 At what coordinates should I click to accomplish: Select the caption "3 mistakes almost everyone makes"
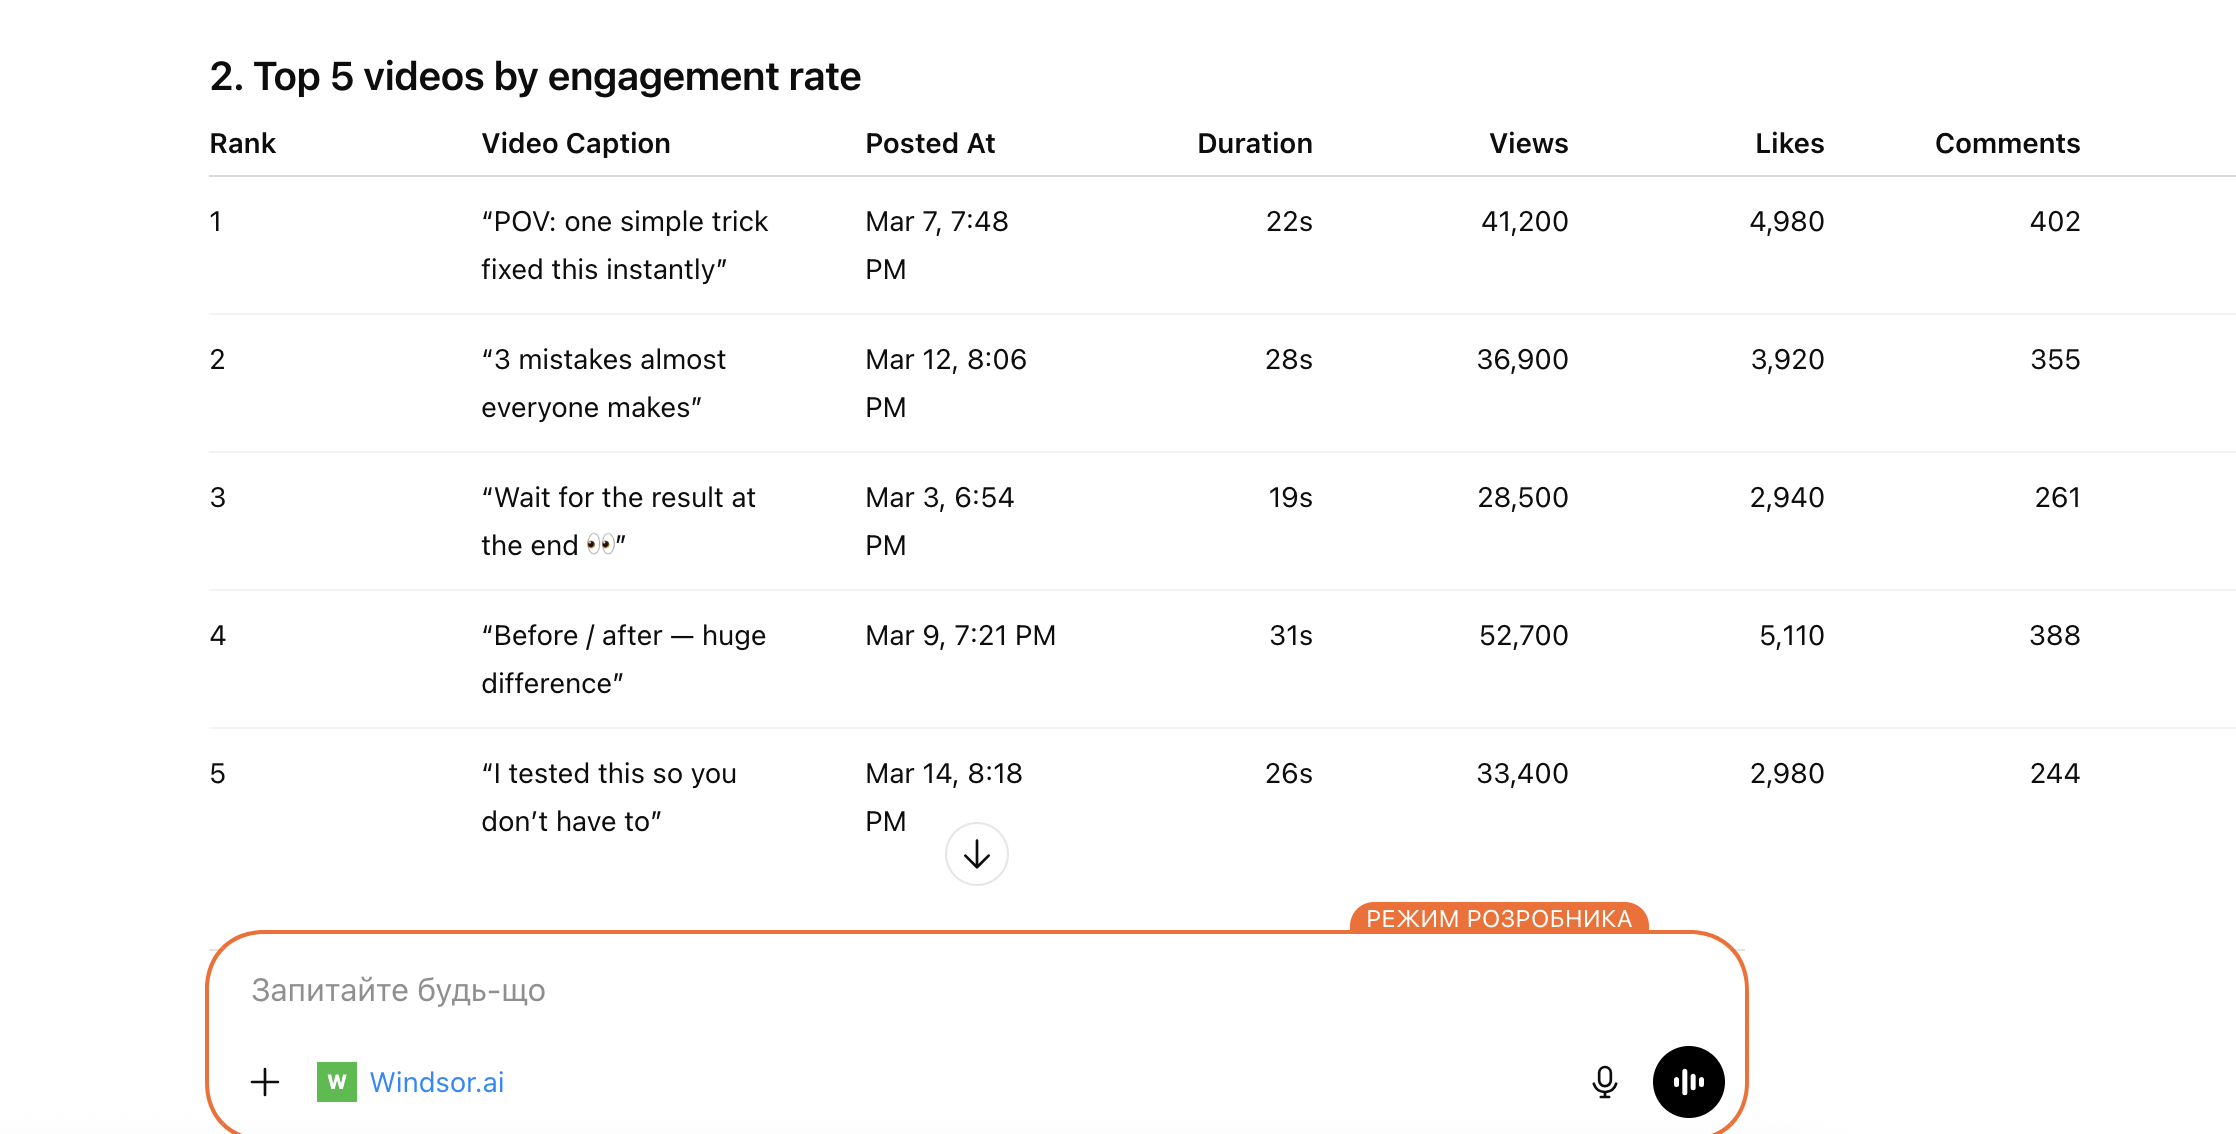[x=603, y=383]
